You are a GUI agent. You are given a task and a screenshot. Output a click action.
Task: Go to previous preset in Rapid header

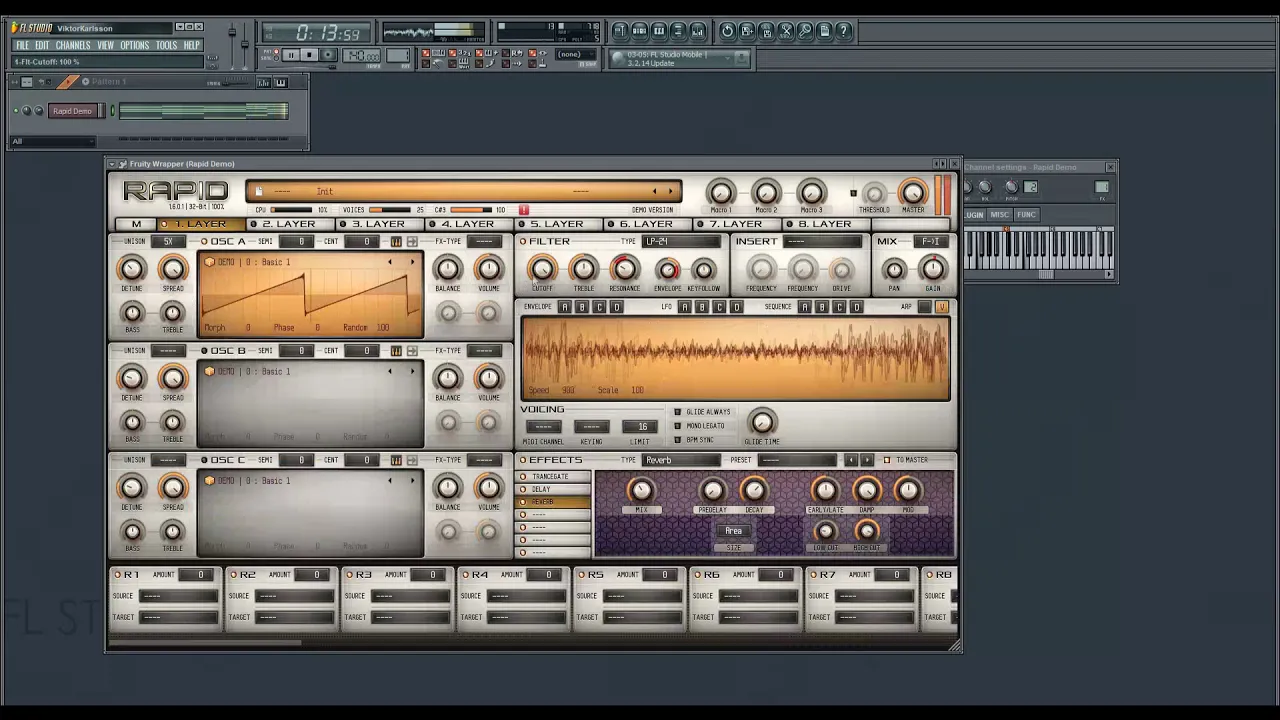click(654, 191)
